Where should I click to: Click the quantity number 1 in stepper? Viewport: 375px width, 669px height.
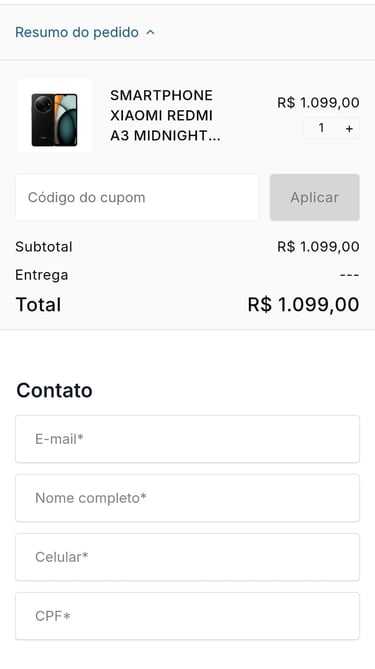321,128
